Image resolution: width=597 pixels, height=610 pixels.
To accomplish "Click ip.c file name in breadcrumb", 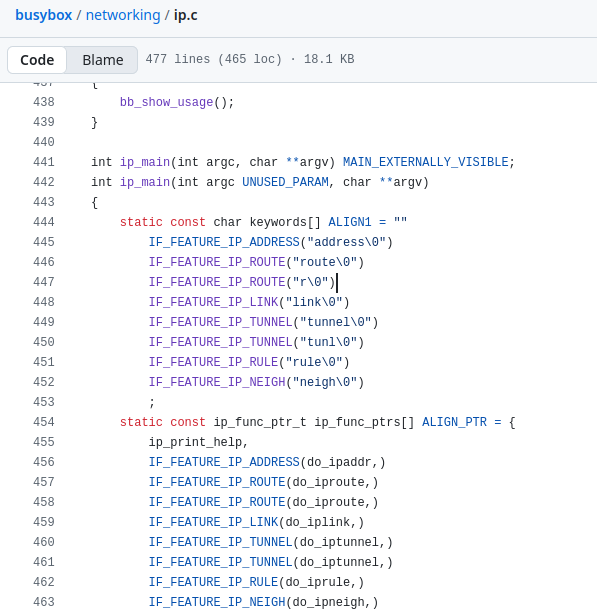I will [186, 15].
